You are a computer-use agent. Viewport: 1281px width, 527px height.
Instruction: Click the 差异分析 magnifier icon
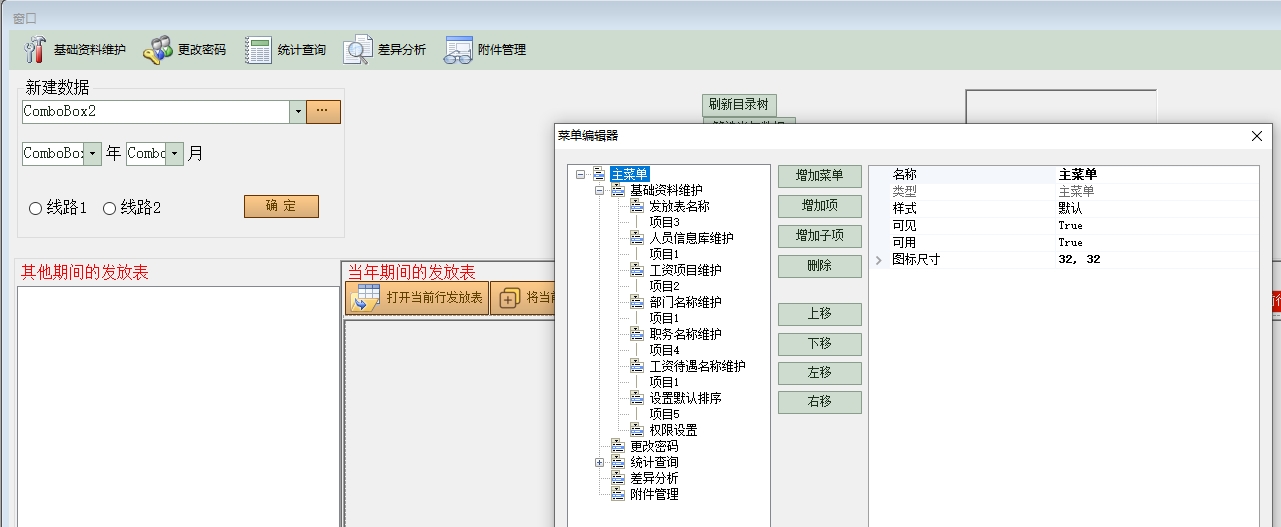(x=358, y=50)
